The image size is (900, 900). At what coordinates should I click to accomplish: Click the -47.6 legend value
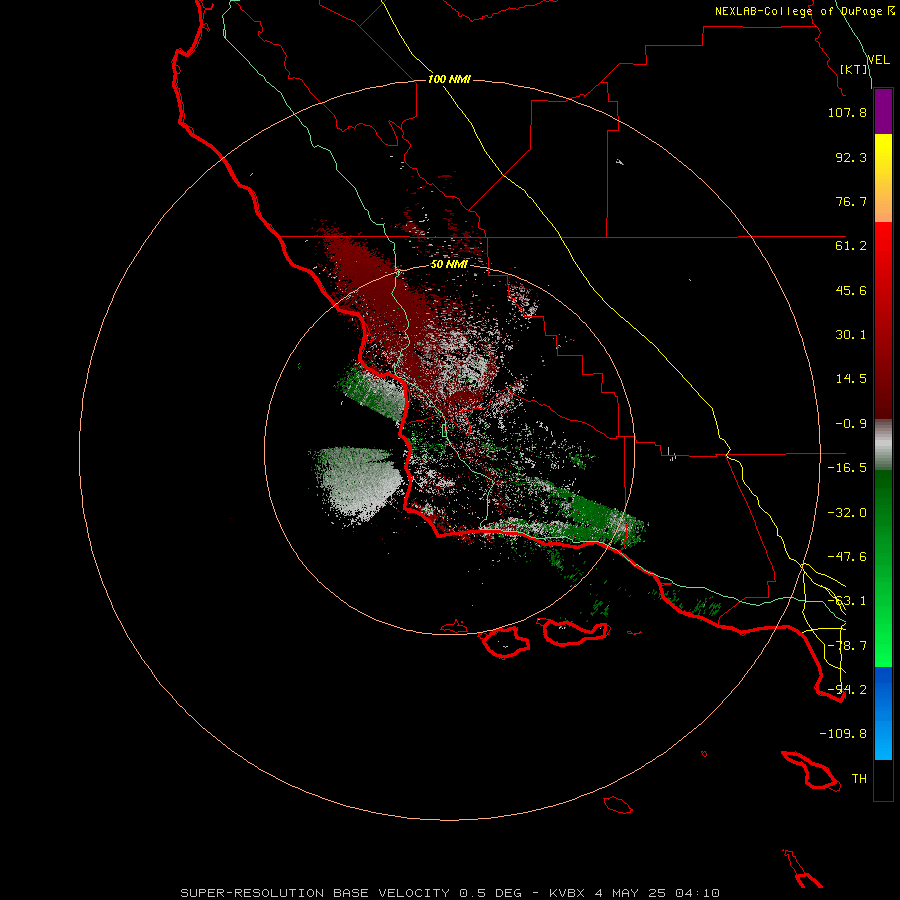pos(847,557)
